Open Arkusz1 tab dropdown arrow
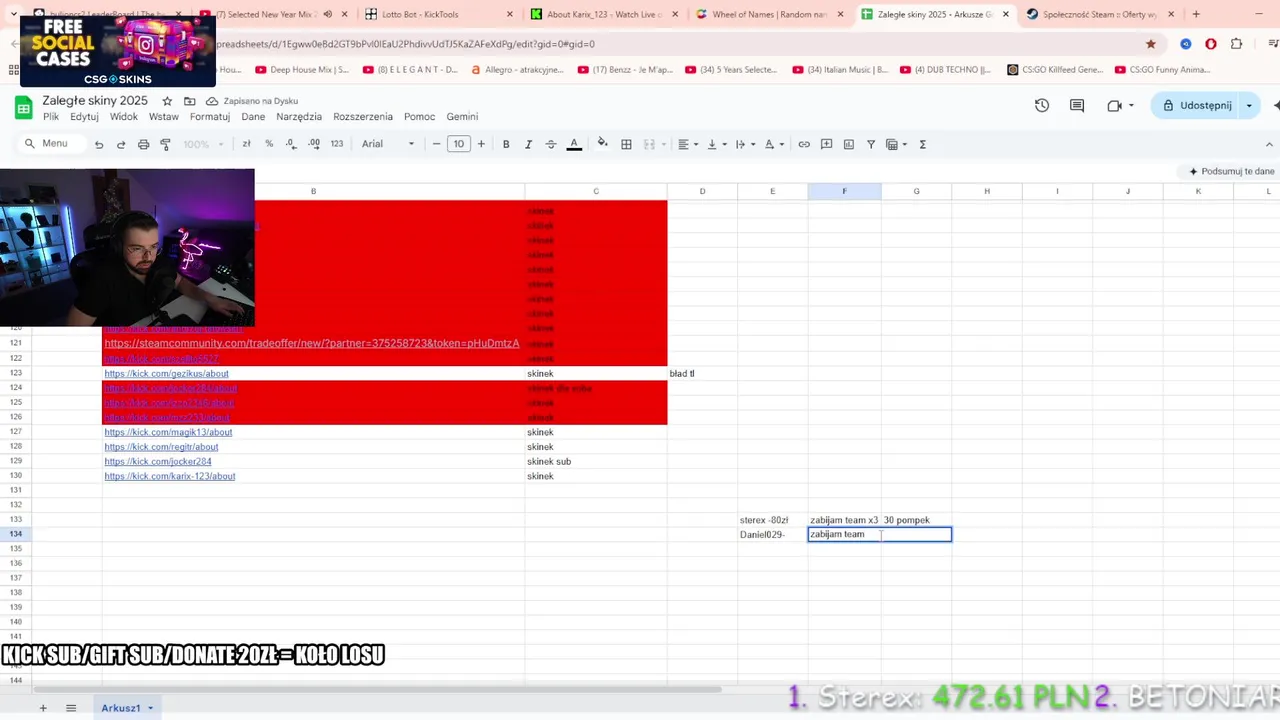Image resolution: width=1280 pixels, height=720 pixels. pyautogui.click(x=150, y=708)
